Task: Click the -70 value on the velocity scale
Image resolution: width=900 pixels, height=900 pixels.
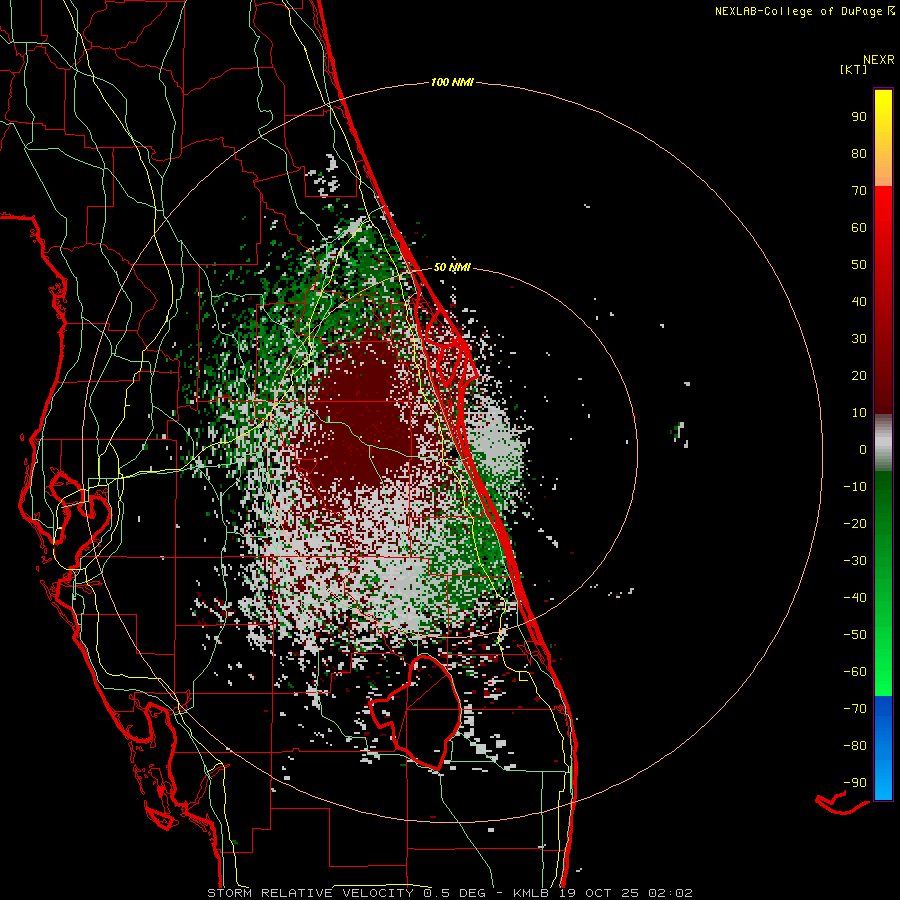Action: pyautogui.click(x=855, y=709)
